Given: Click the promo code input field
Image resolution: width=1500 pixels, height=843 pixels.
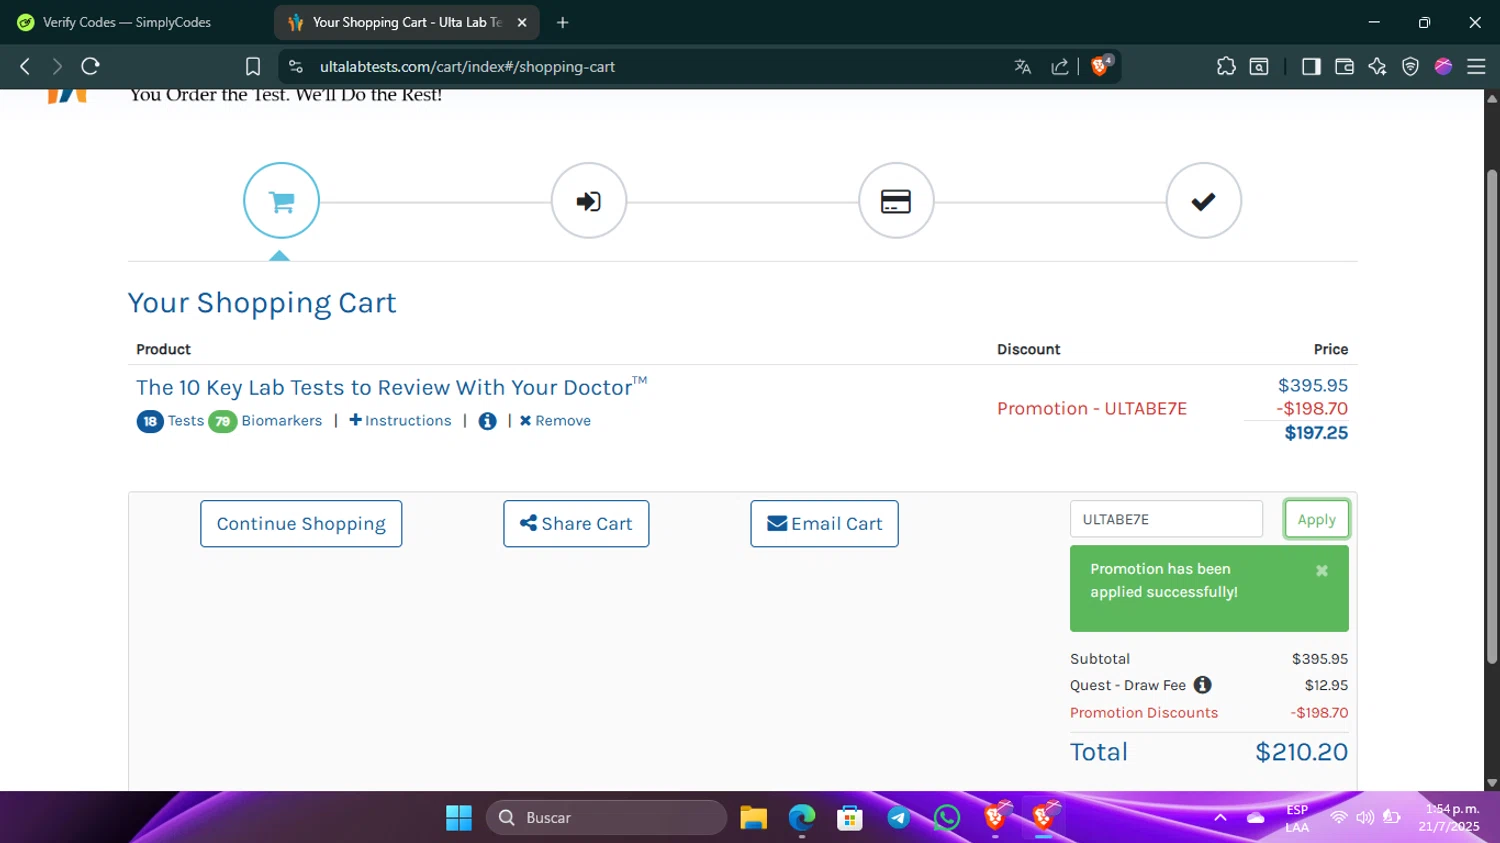Looking at the screenshot, I should click(1166, 519).
